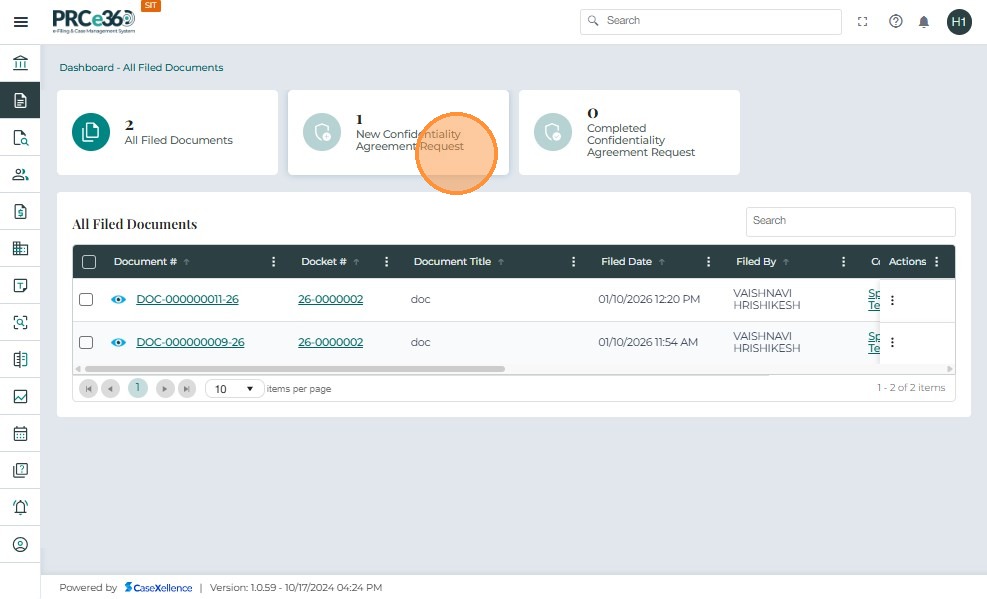
Task: Sort by Docket # column header
Action: coord(324,262)
